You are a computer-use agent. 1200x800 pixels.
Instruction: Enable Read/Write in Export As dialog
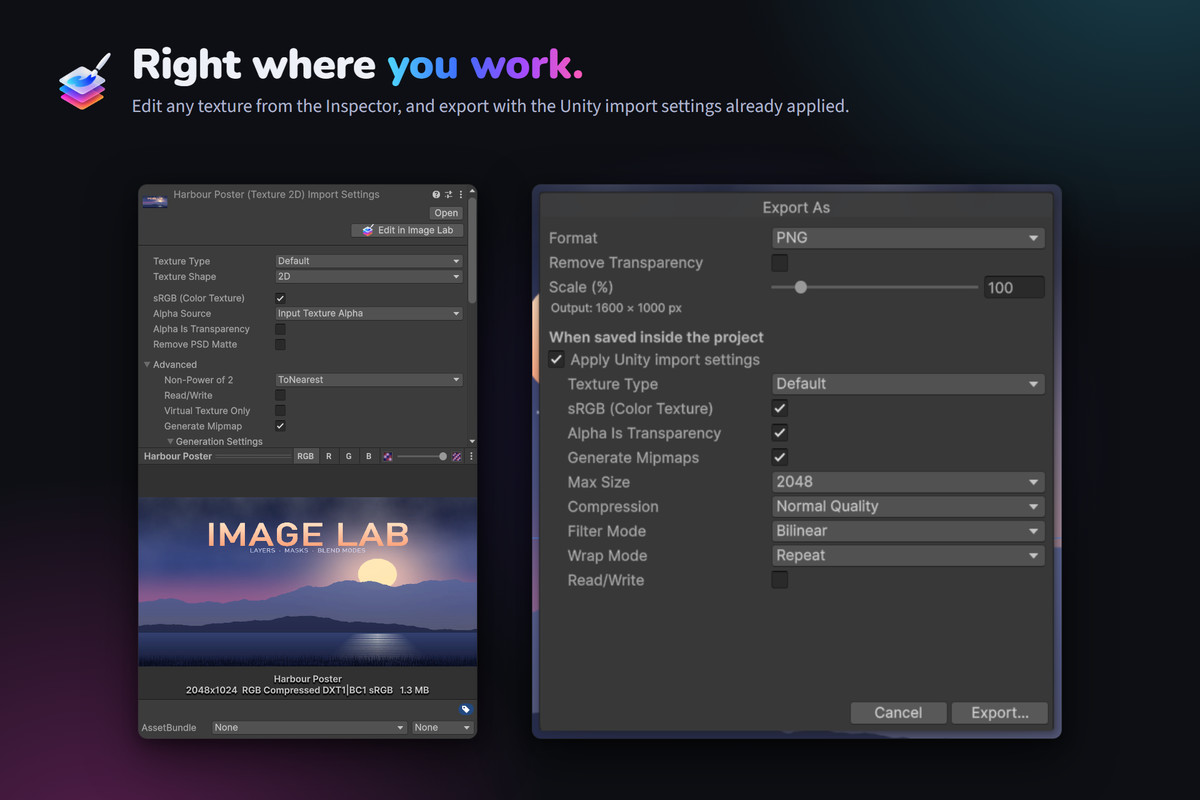780,580
